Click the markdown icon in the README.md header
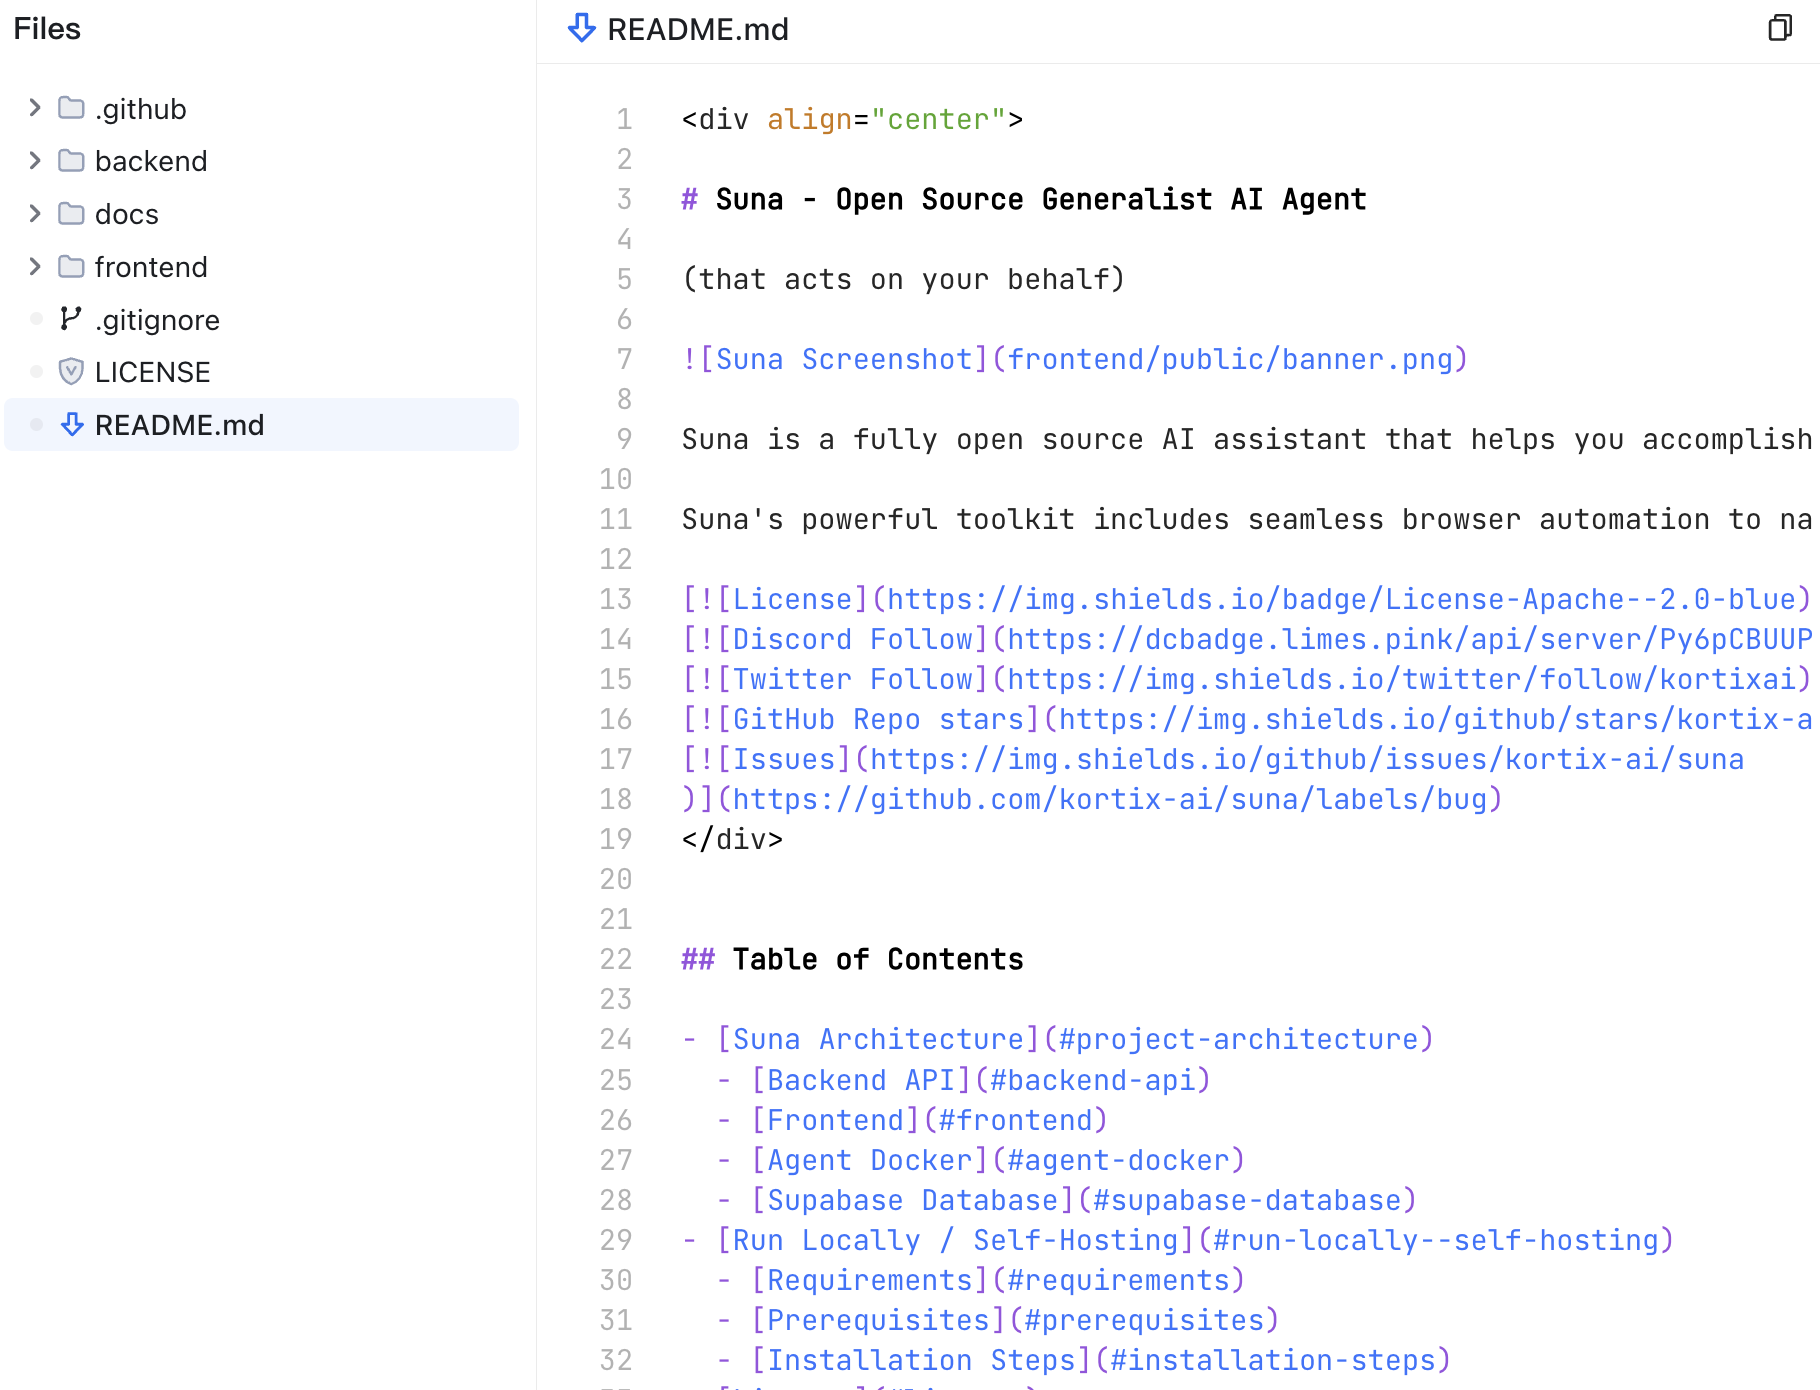This screenshot has height=1390, width=1820. point(582,29)
